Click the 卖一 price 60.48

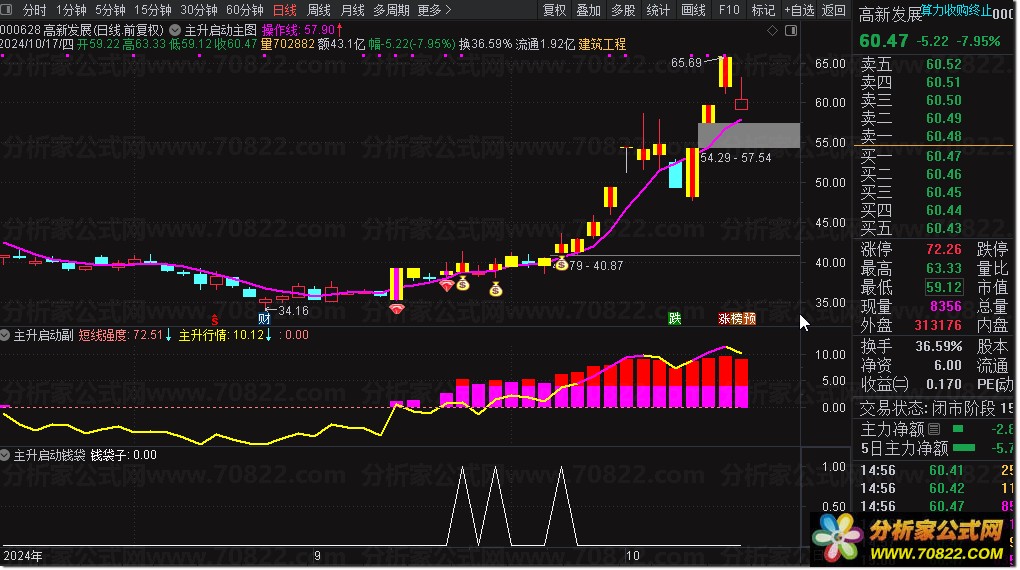tap(943, 136)
